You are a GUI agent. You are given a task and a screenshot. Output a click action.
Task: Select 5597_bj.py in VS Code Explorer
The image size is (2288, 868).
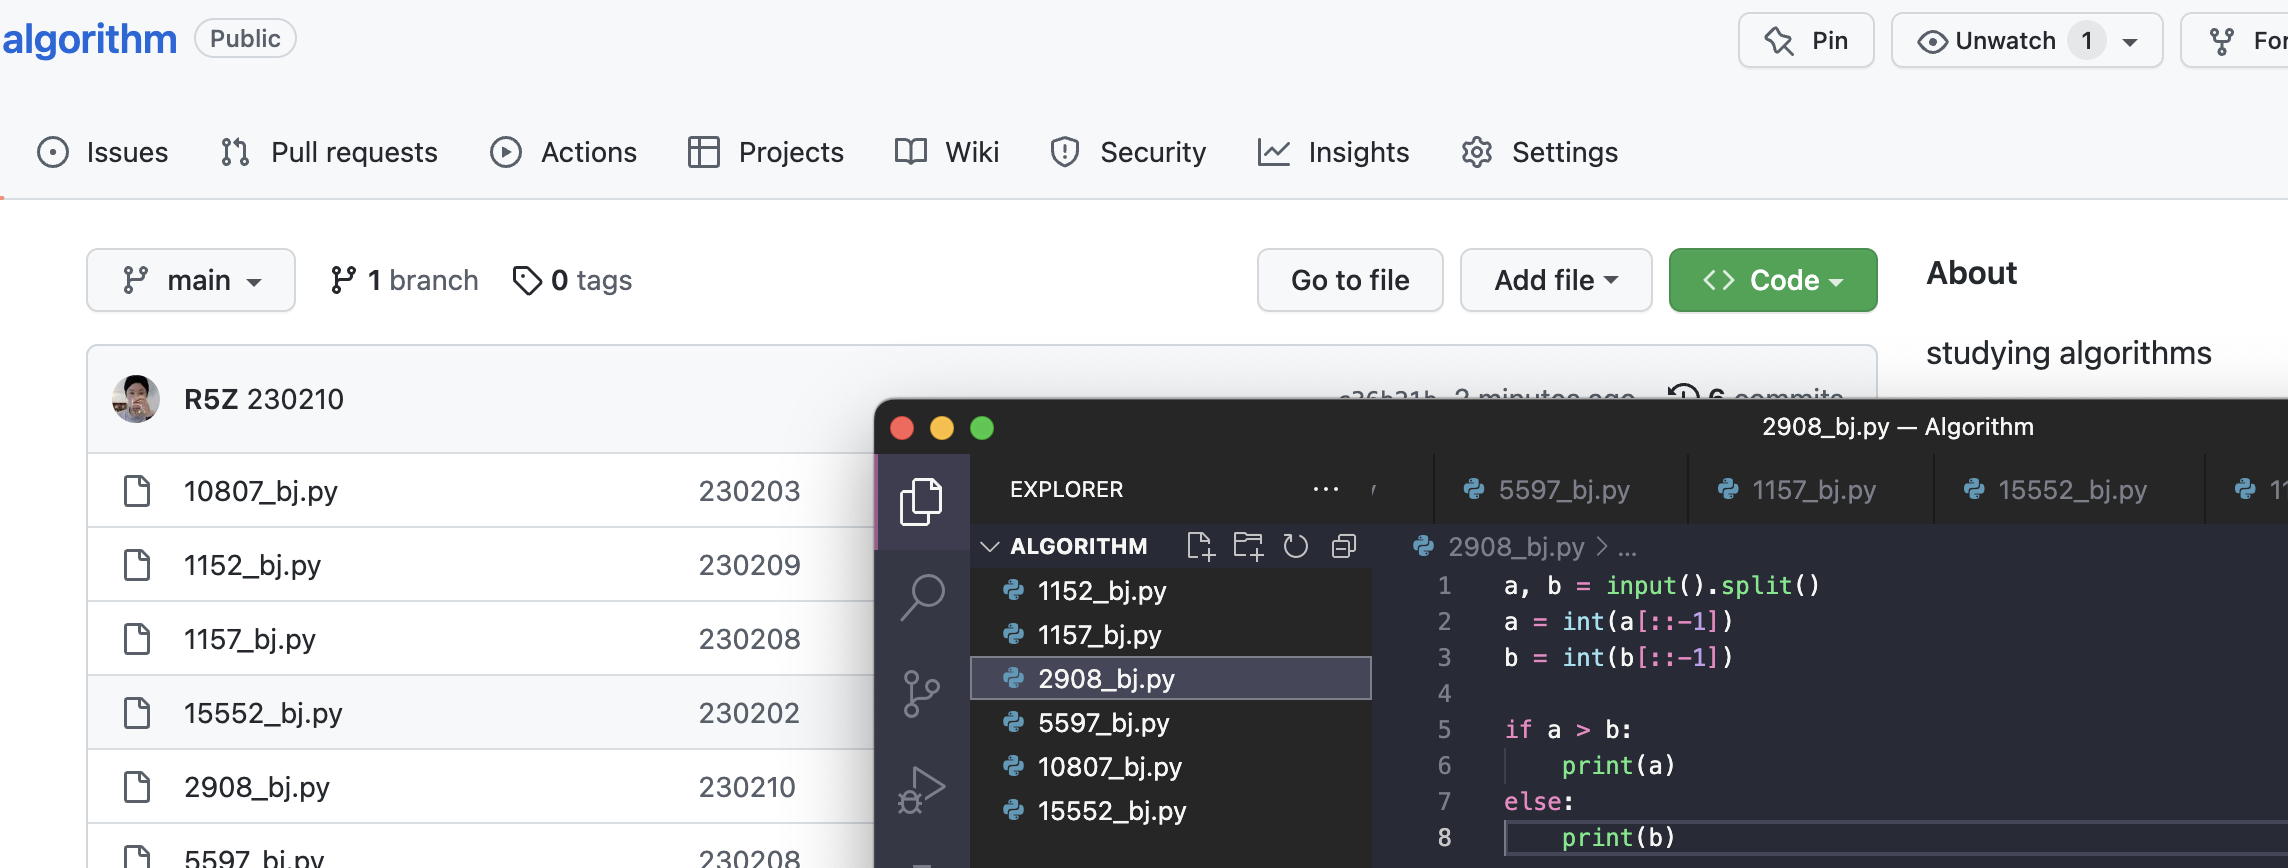1171,723
